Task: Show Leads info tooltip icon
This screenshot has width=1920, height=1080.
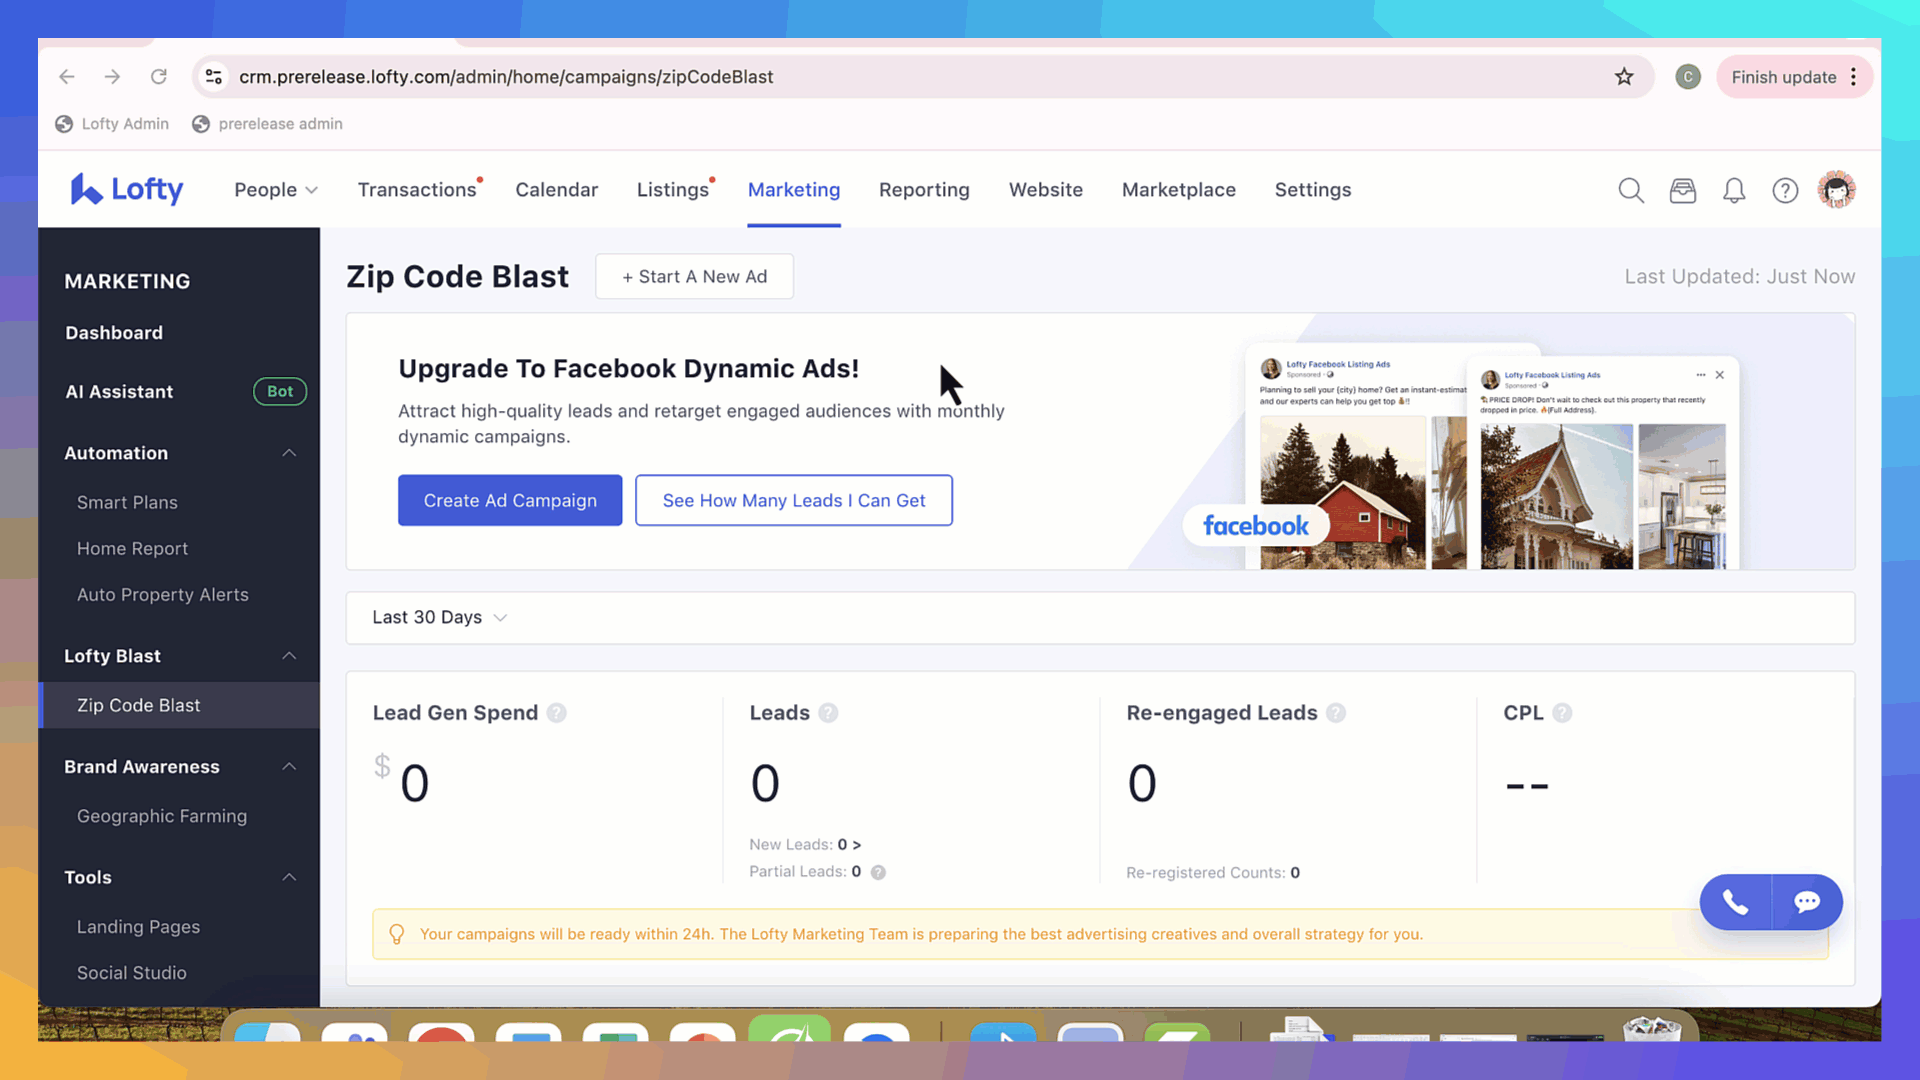Action: (x=828, y=713)
